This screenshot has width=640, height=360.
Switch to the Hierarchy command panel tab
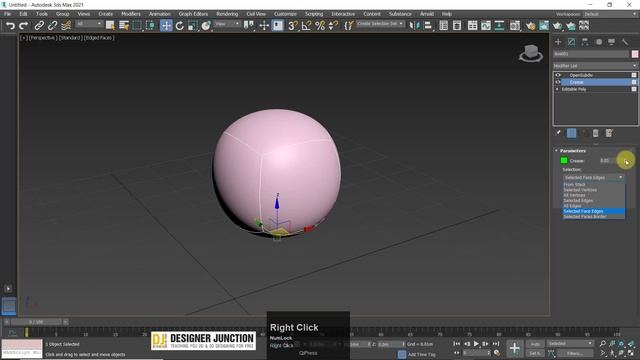click(585, 42)
